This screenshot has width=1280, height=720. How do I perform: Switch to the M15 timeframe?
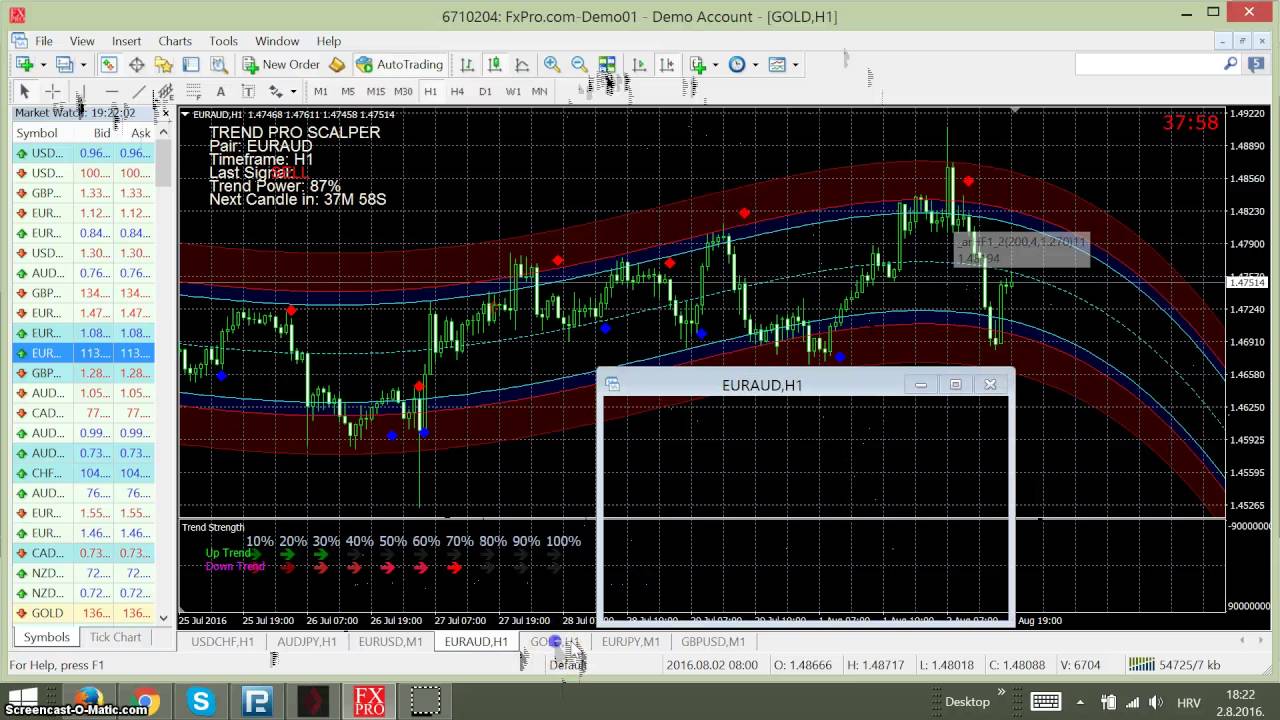pyautogui.click(x=376, y=91)
